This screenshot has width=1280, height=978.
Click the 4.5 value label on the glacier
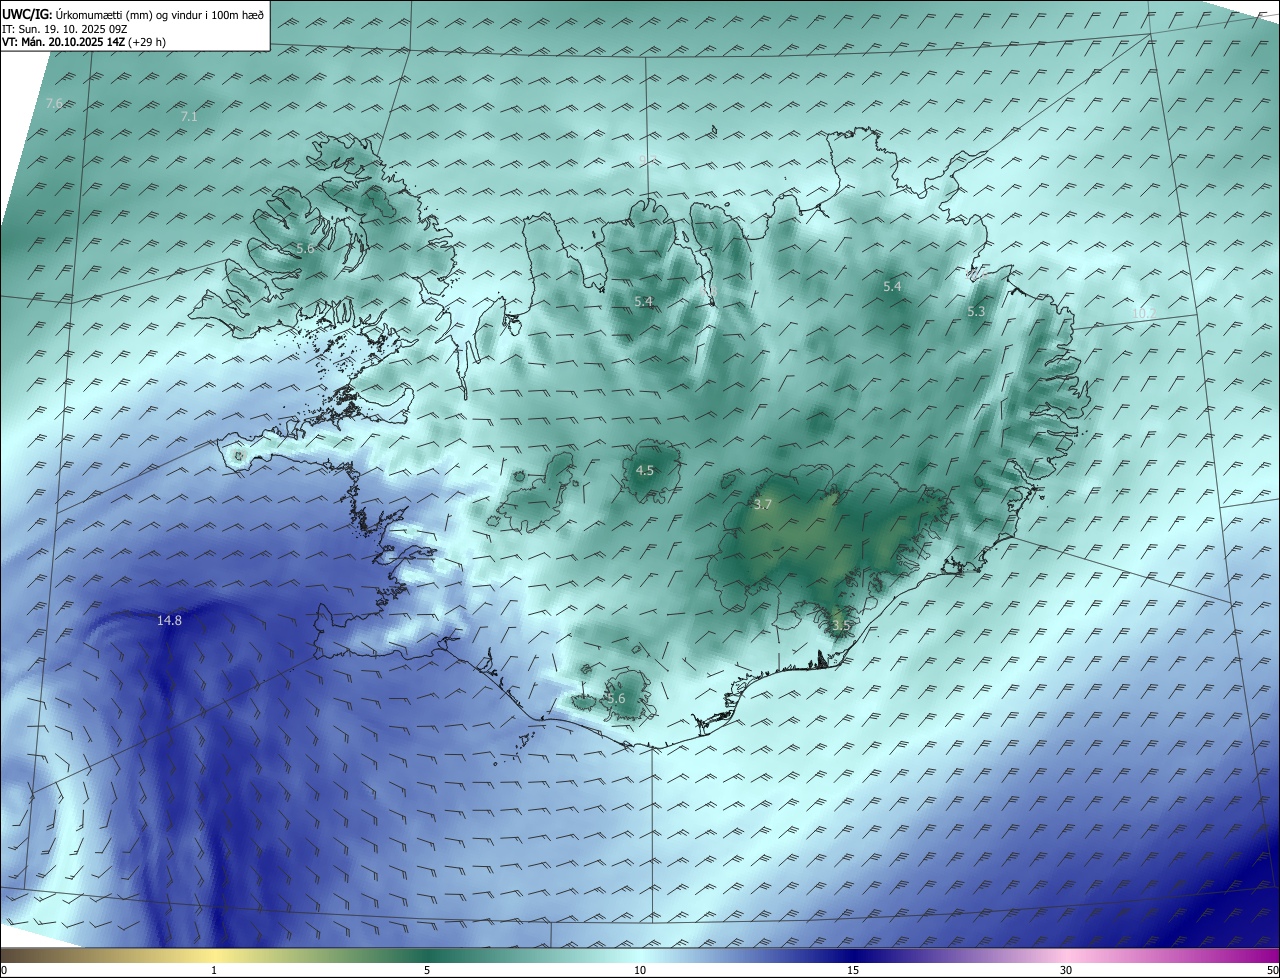645,470
